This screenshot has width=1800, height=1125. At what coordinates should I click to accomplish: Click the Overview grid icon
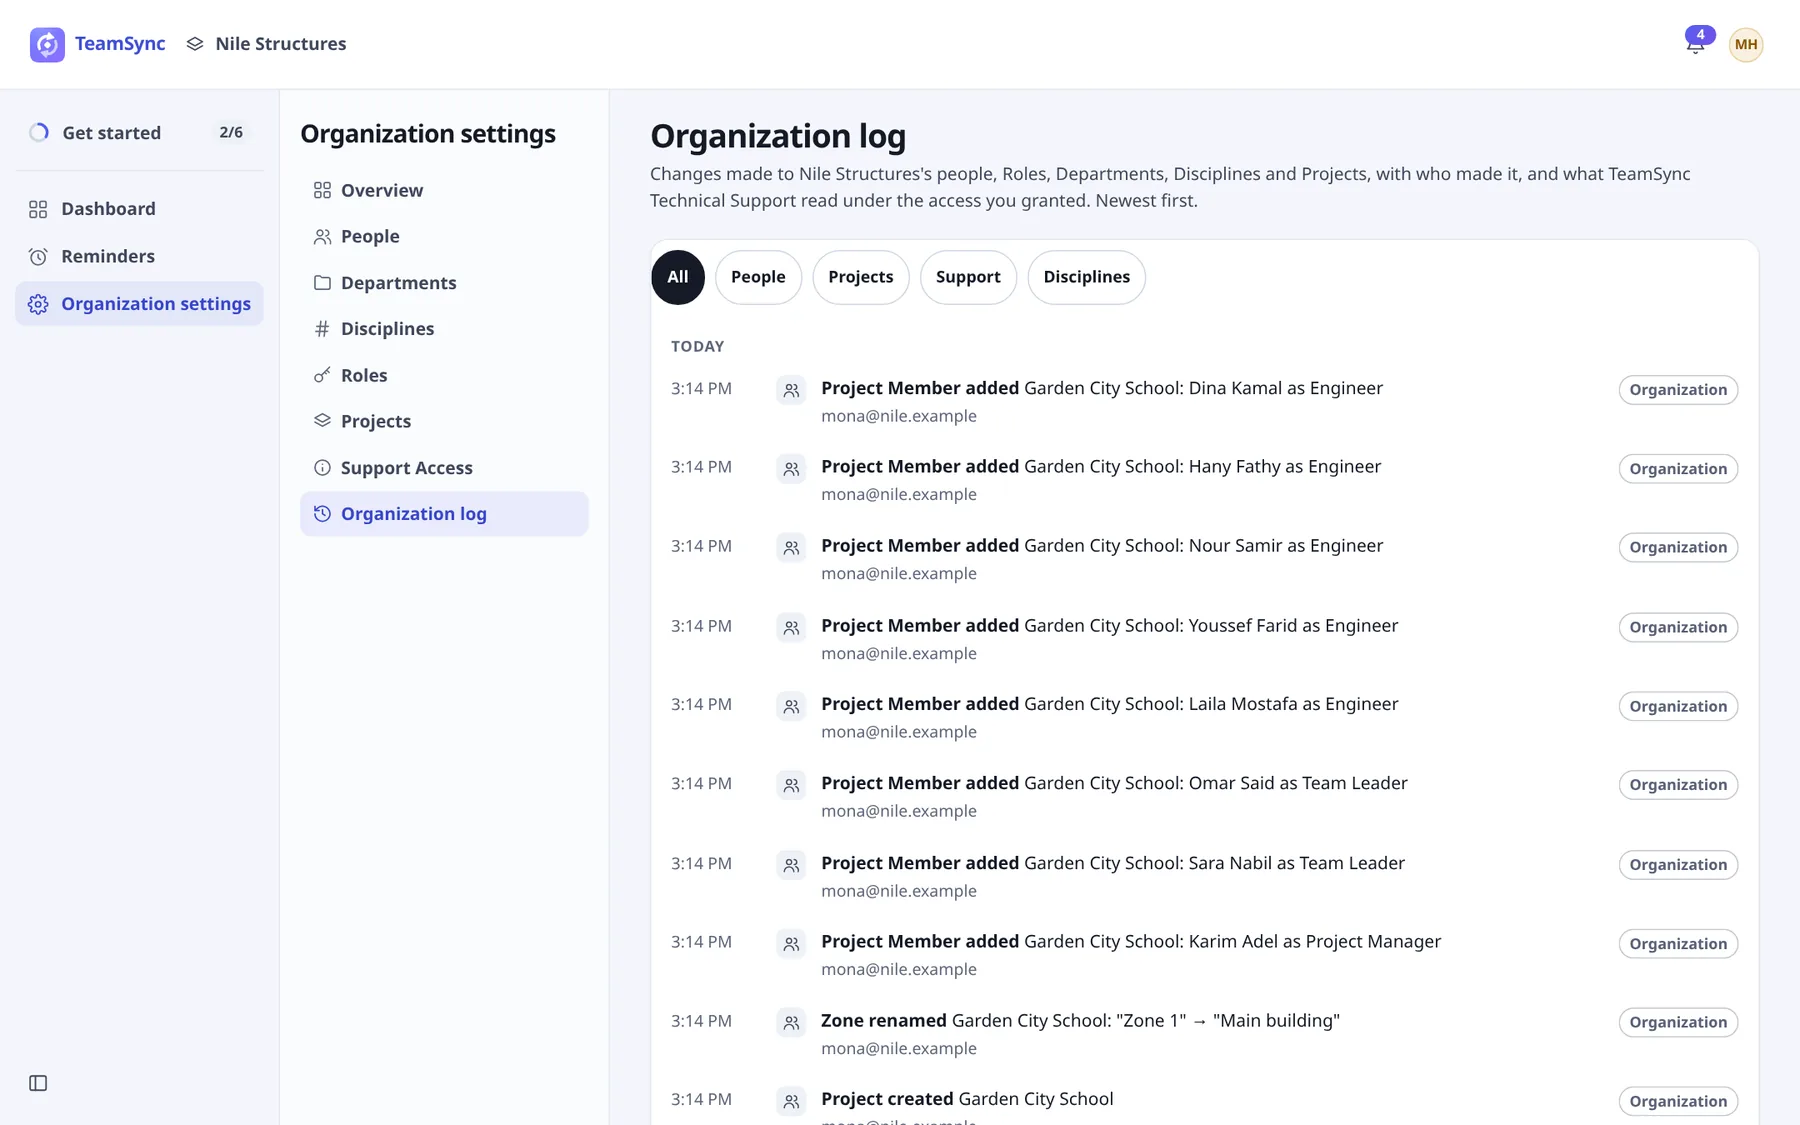(322, 190)
